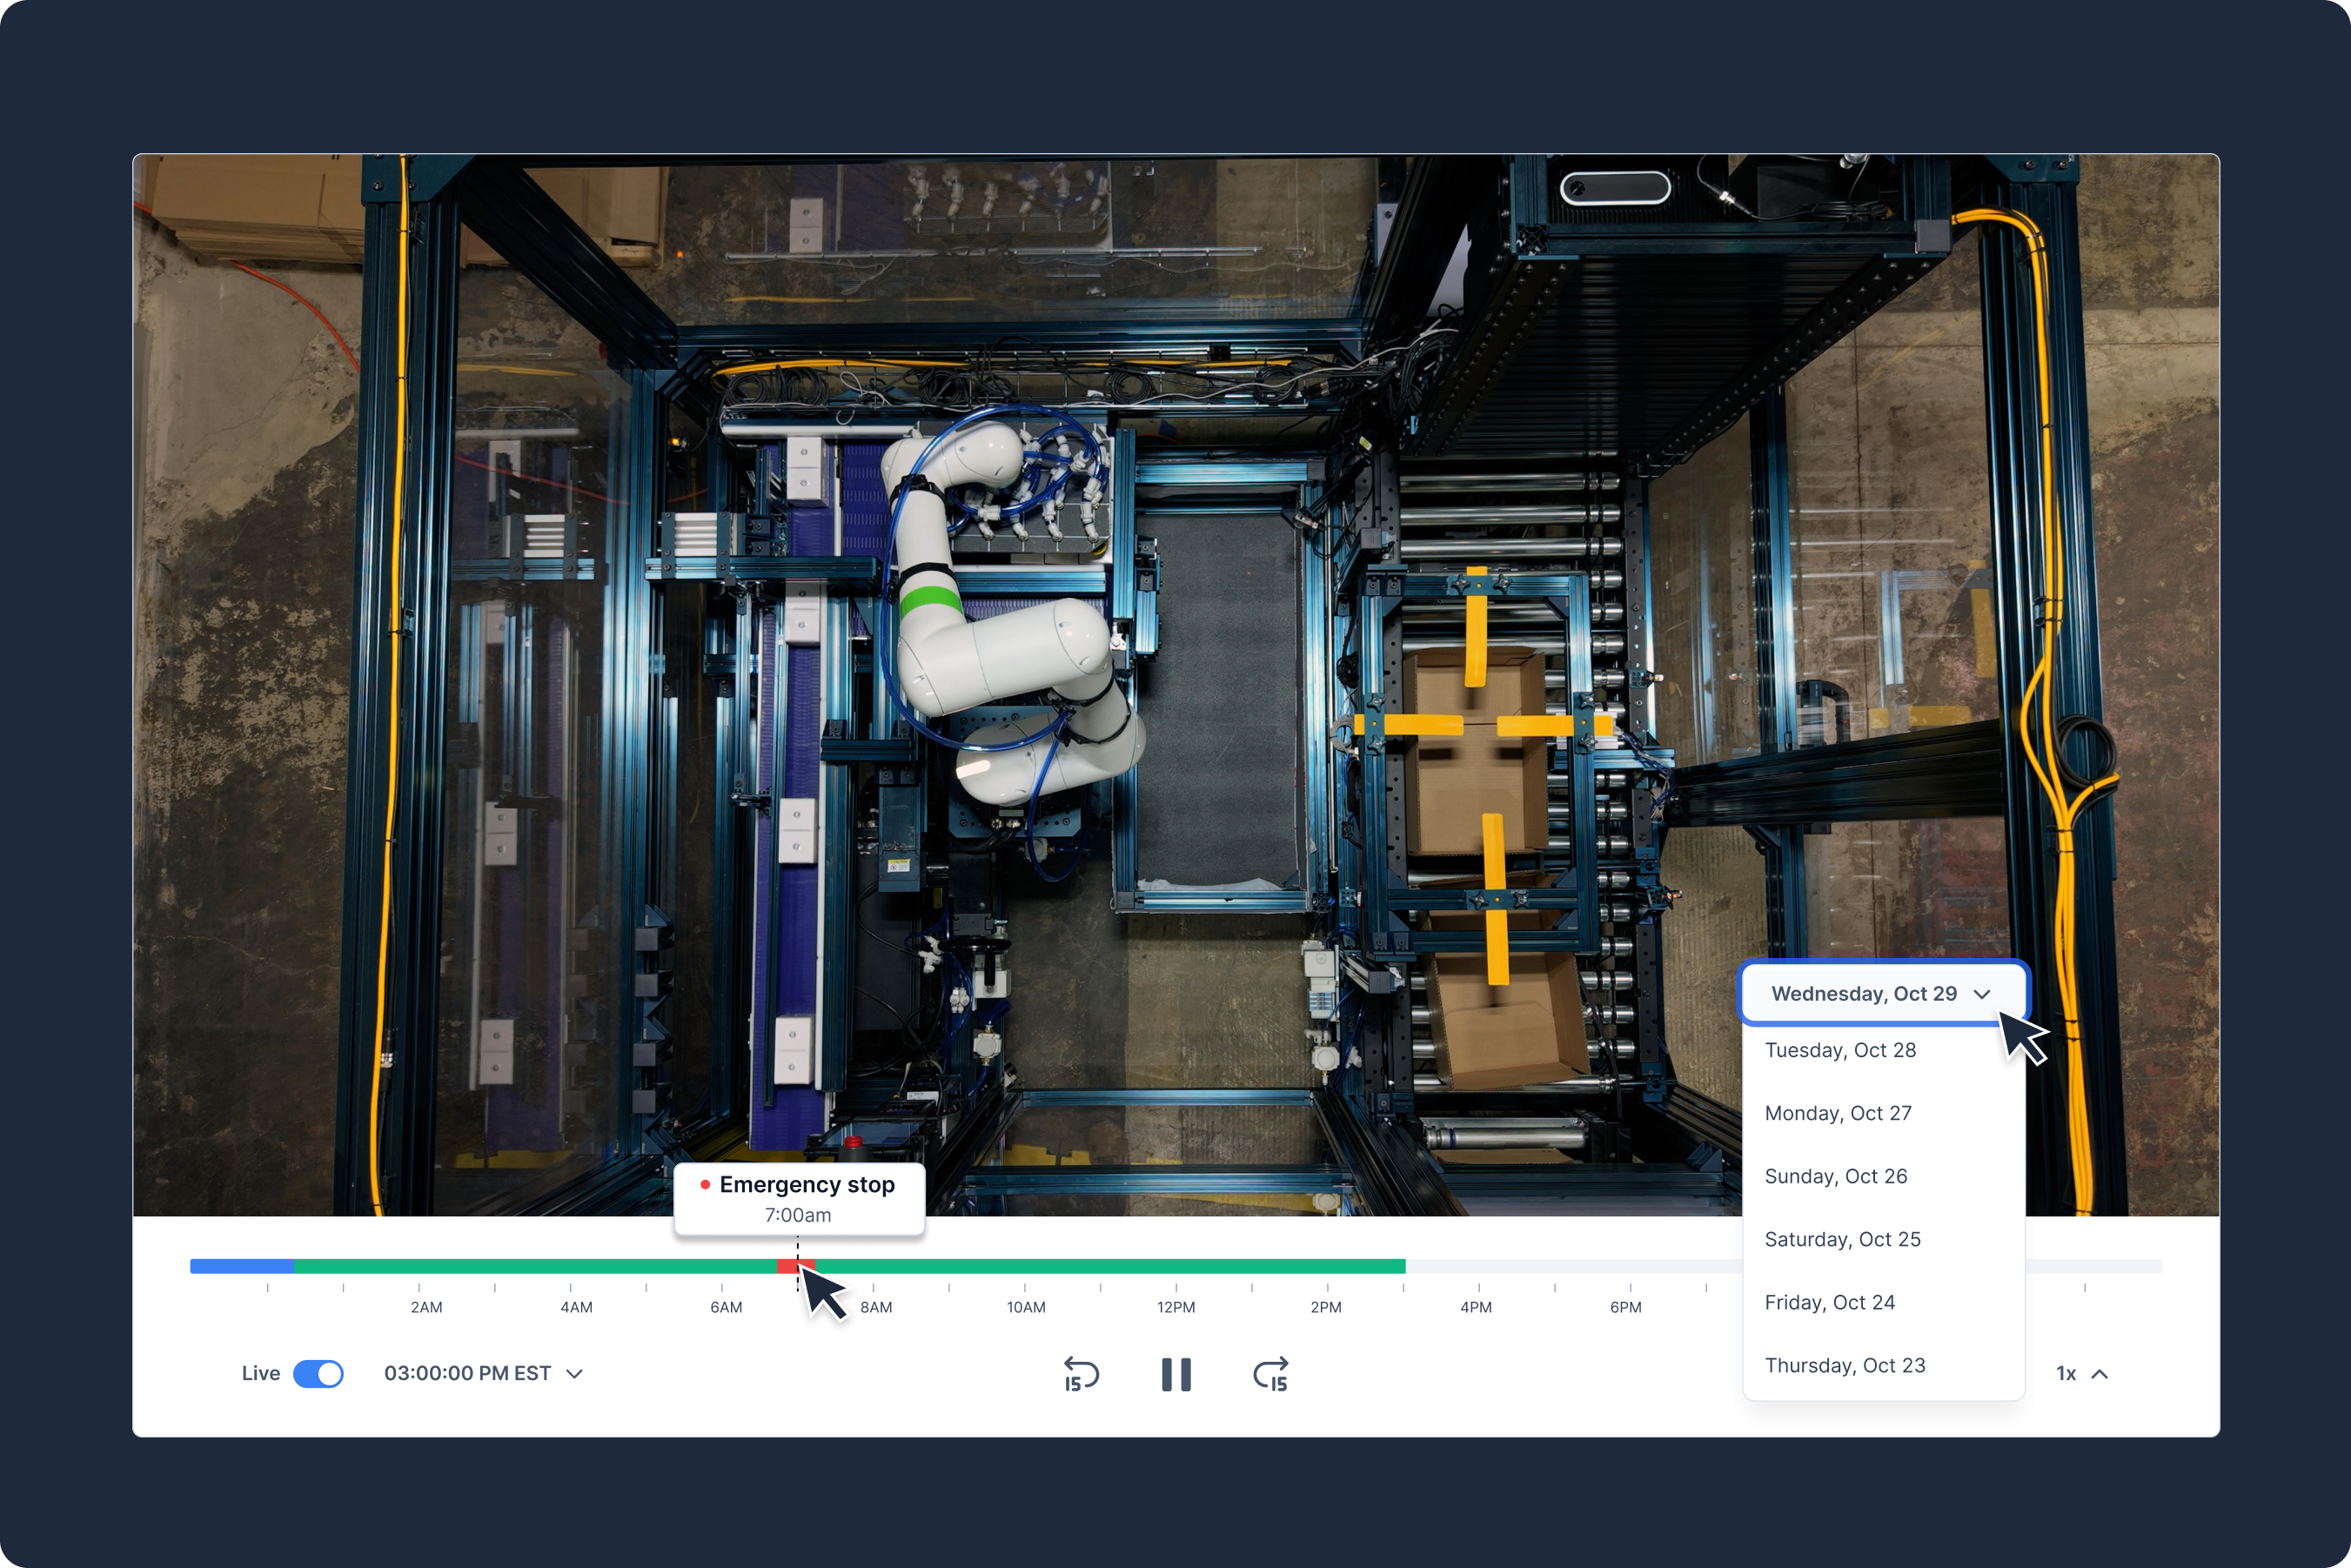Click the 8AM label on timeline
Screen dimensions: 2351x1568
[876, 1307]
